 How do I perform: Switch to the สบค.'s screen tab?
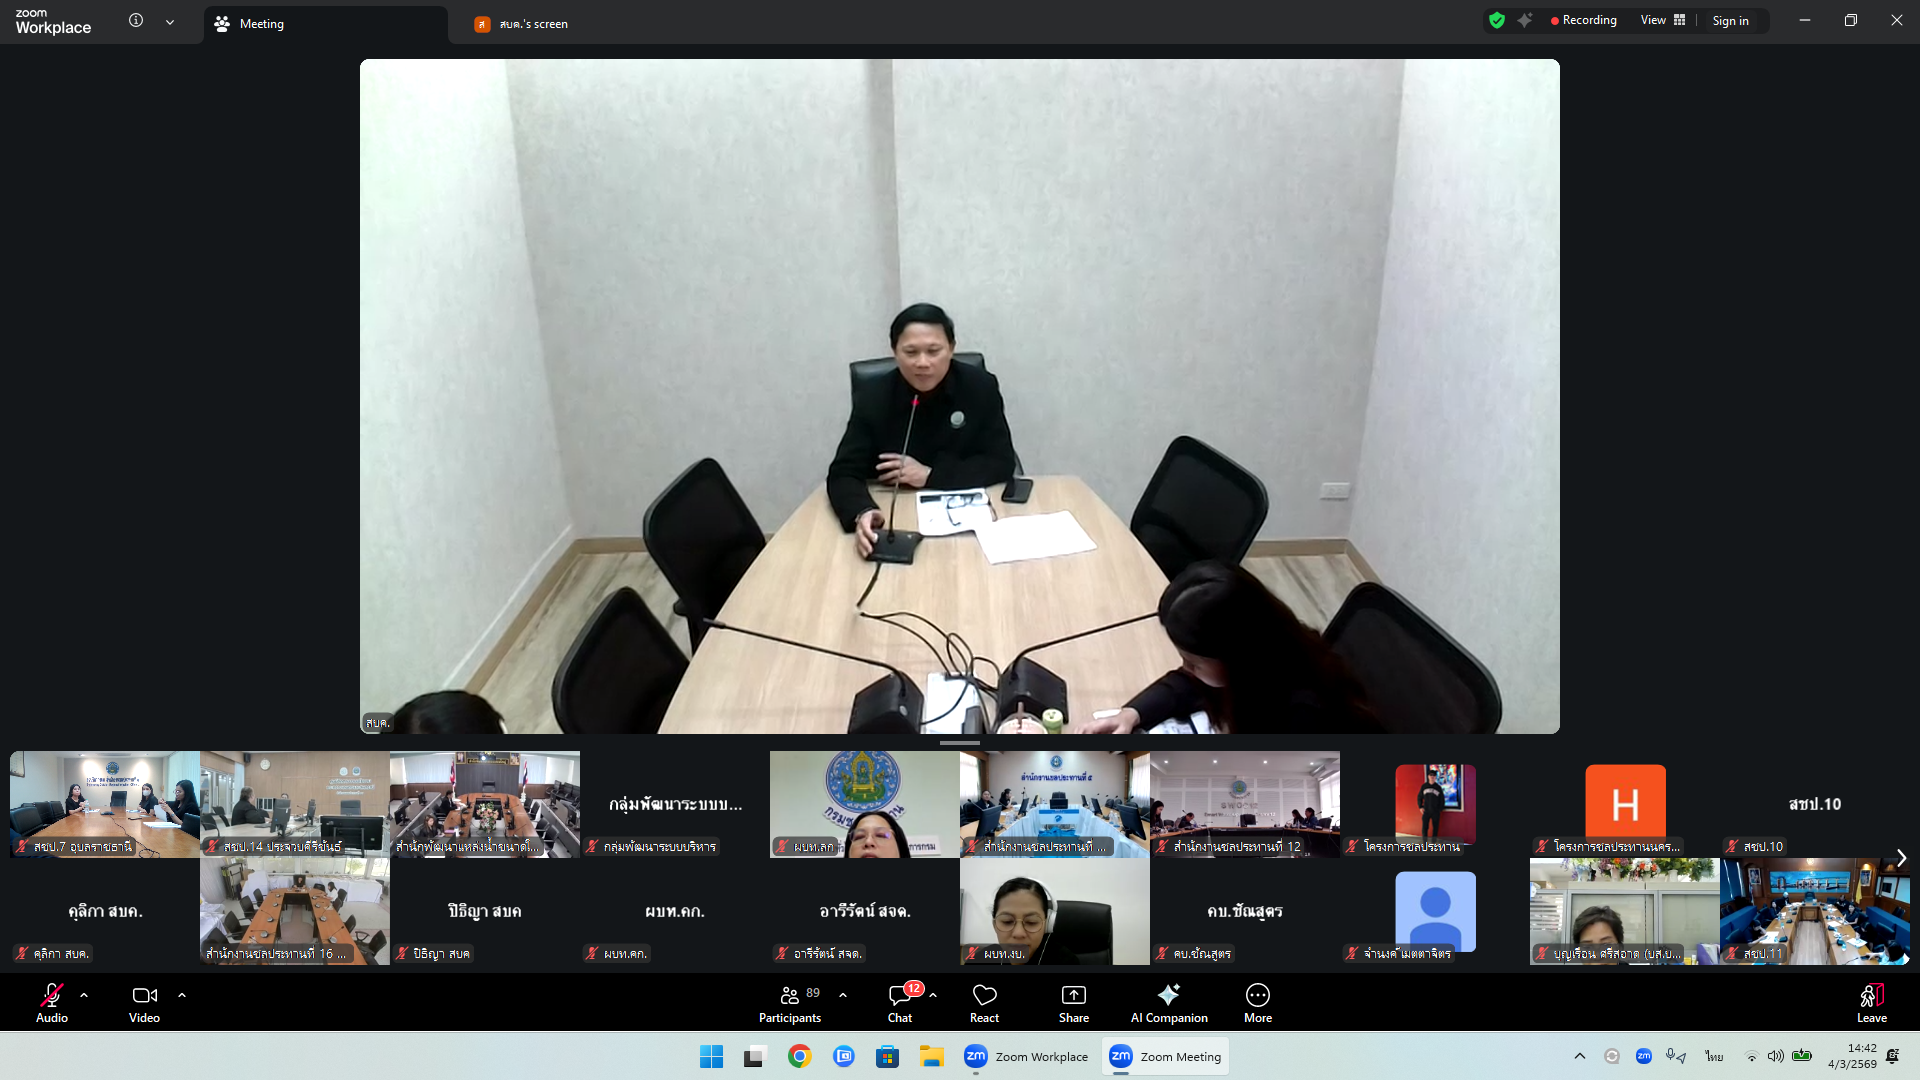(x=533, y=24)
